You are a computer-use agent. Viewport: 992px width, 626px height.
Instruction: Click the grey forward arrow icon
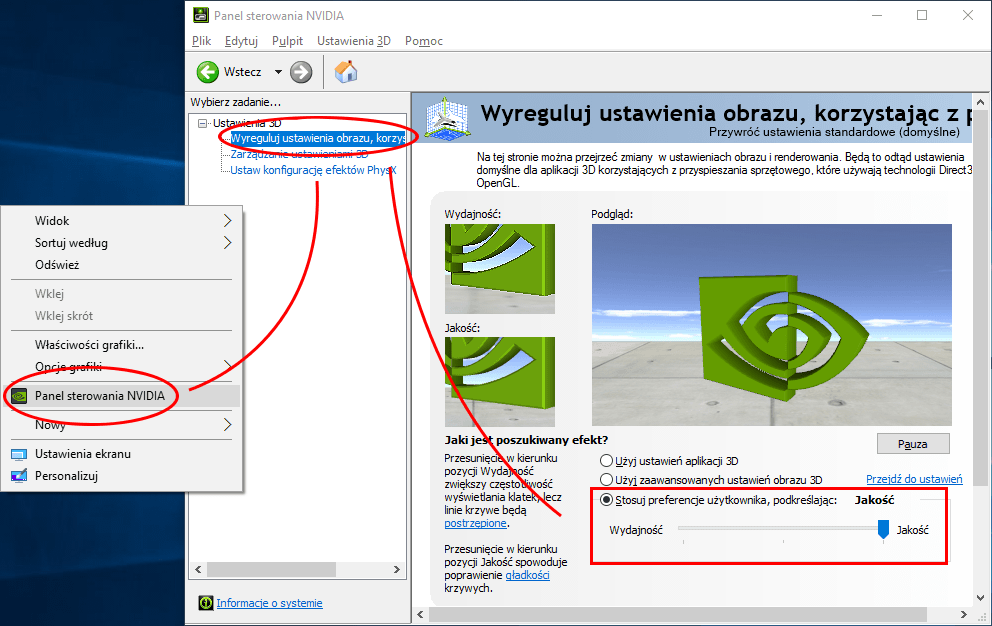[x=301, y=72]
